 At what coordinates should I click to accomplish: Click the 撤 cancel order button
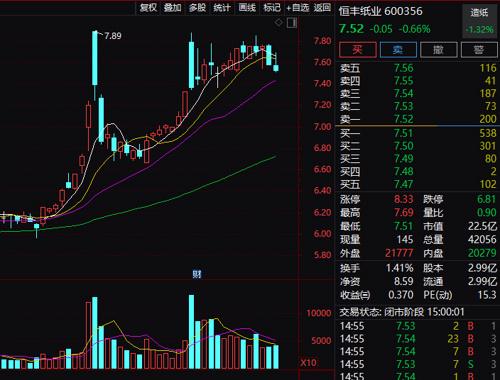438,50
